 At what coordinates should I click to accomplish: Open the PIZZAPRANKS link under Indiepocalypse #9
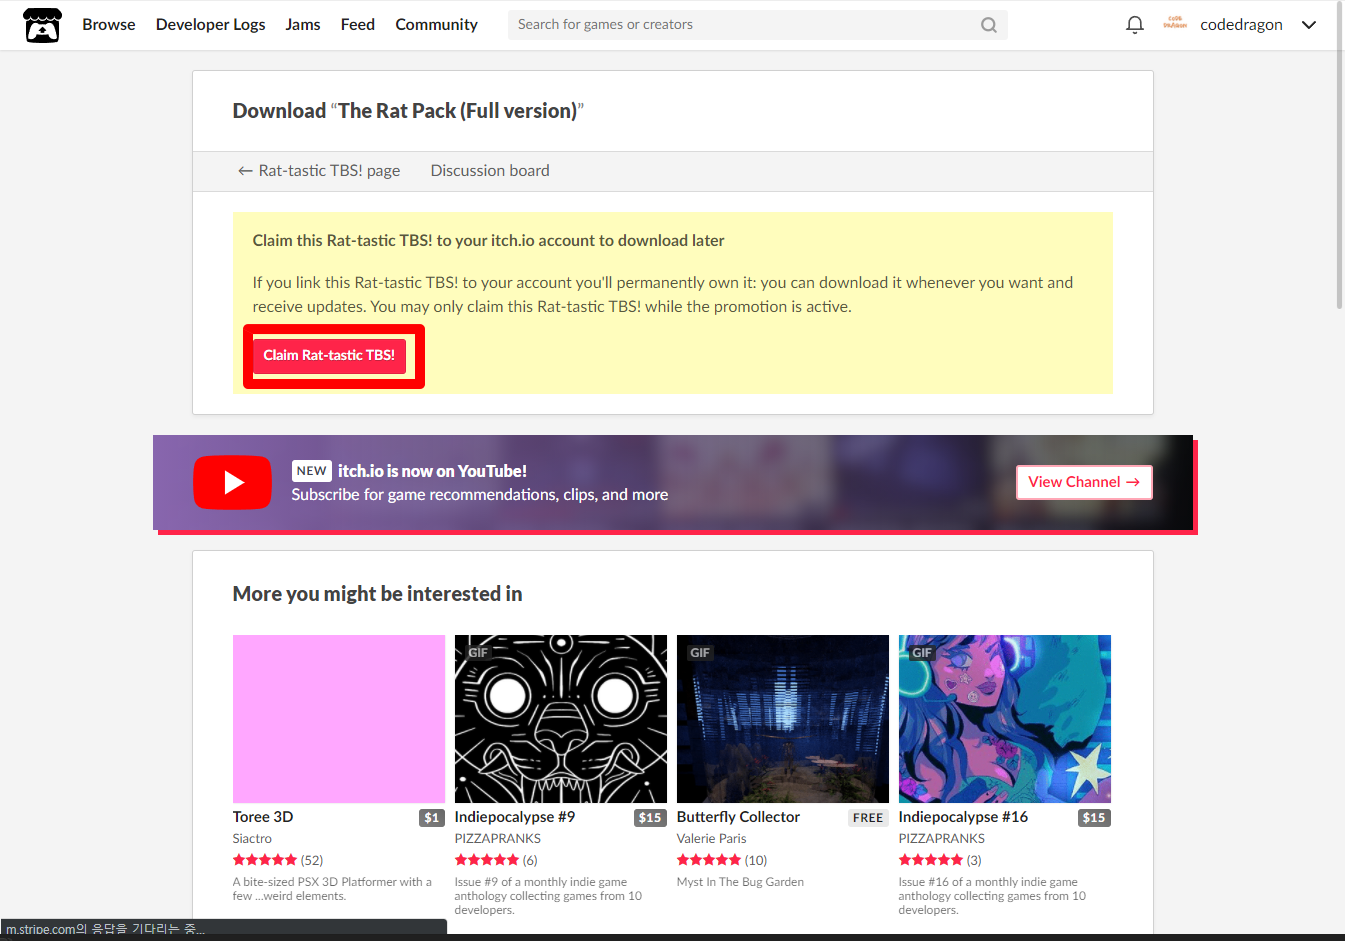(x=498, y=839)
